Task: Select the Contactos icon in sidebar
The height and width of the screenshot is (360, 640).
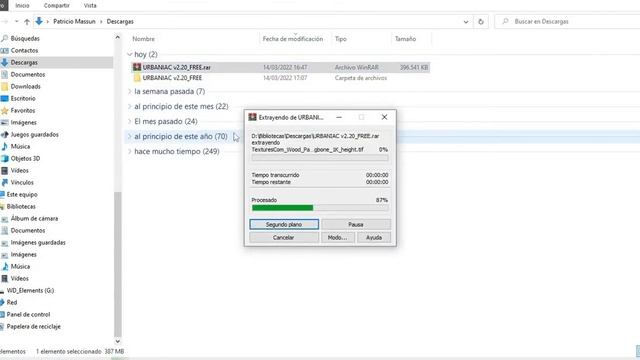Action: [x=4, y=51]
